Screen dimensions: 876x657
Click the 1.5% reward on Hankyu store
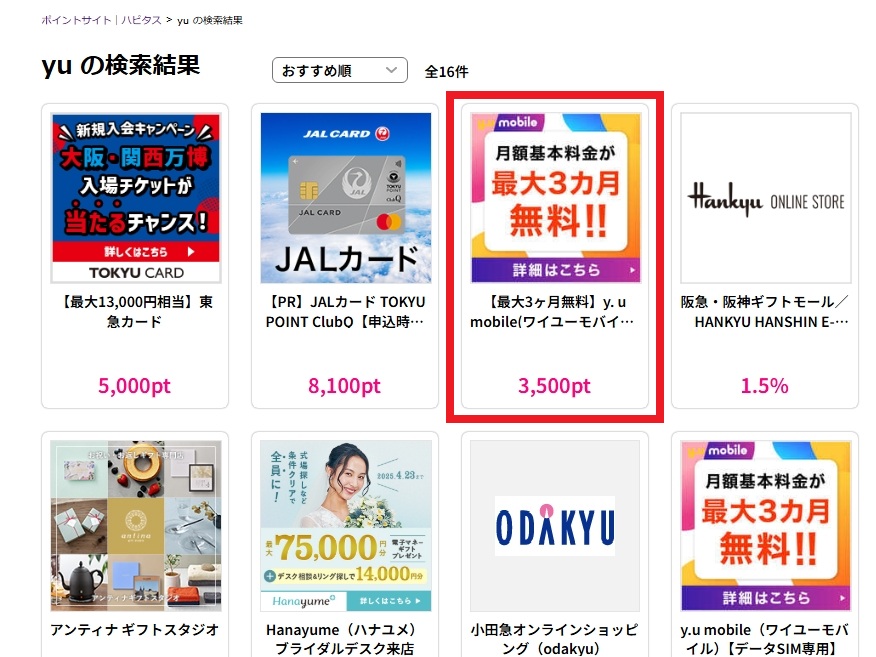[765, 386]
